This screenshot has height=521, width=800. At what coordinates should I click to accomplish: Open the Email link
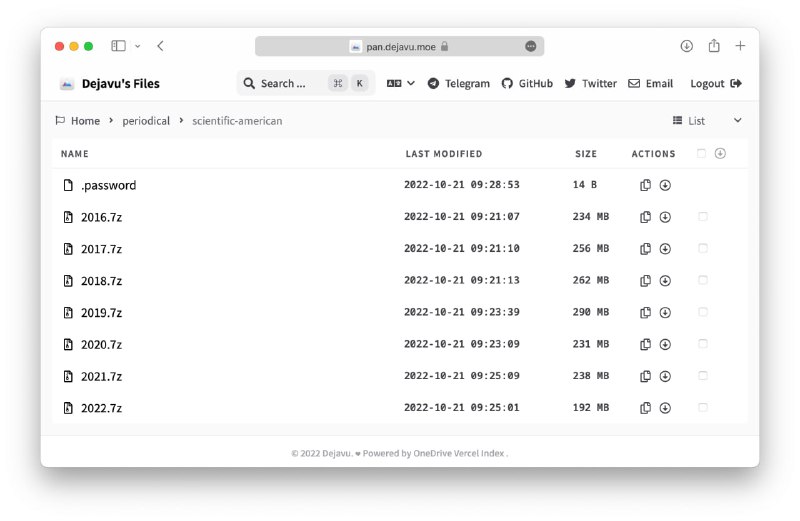click(x=651, y=83)
